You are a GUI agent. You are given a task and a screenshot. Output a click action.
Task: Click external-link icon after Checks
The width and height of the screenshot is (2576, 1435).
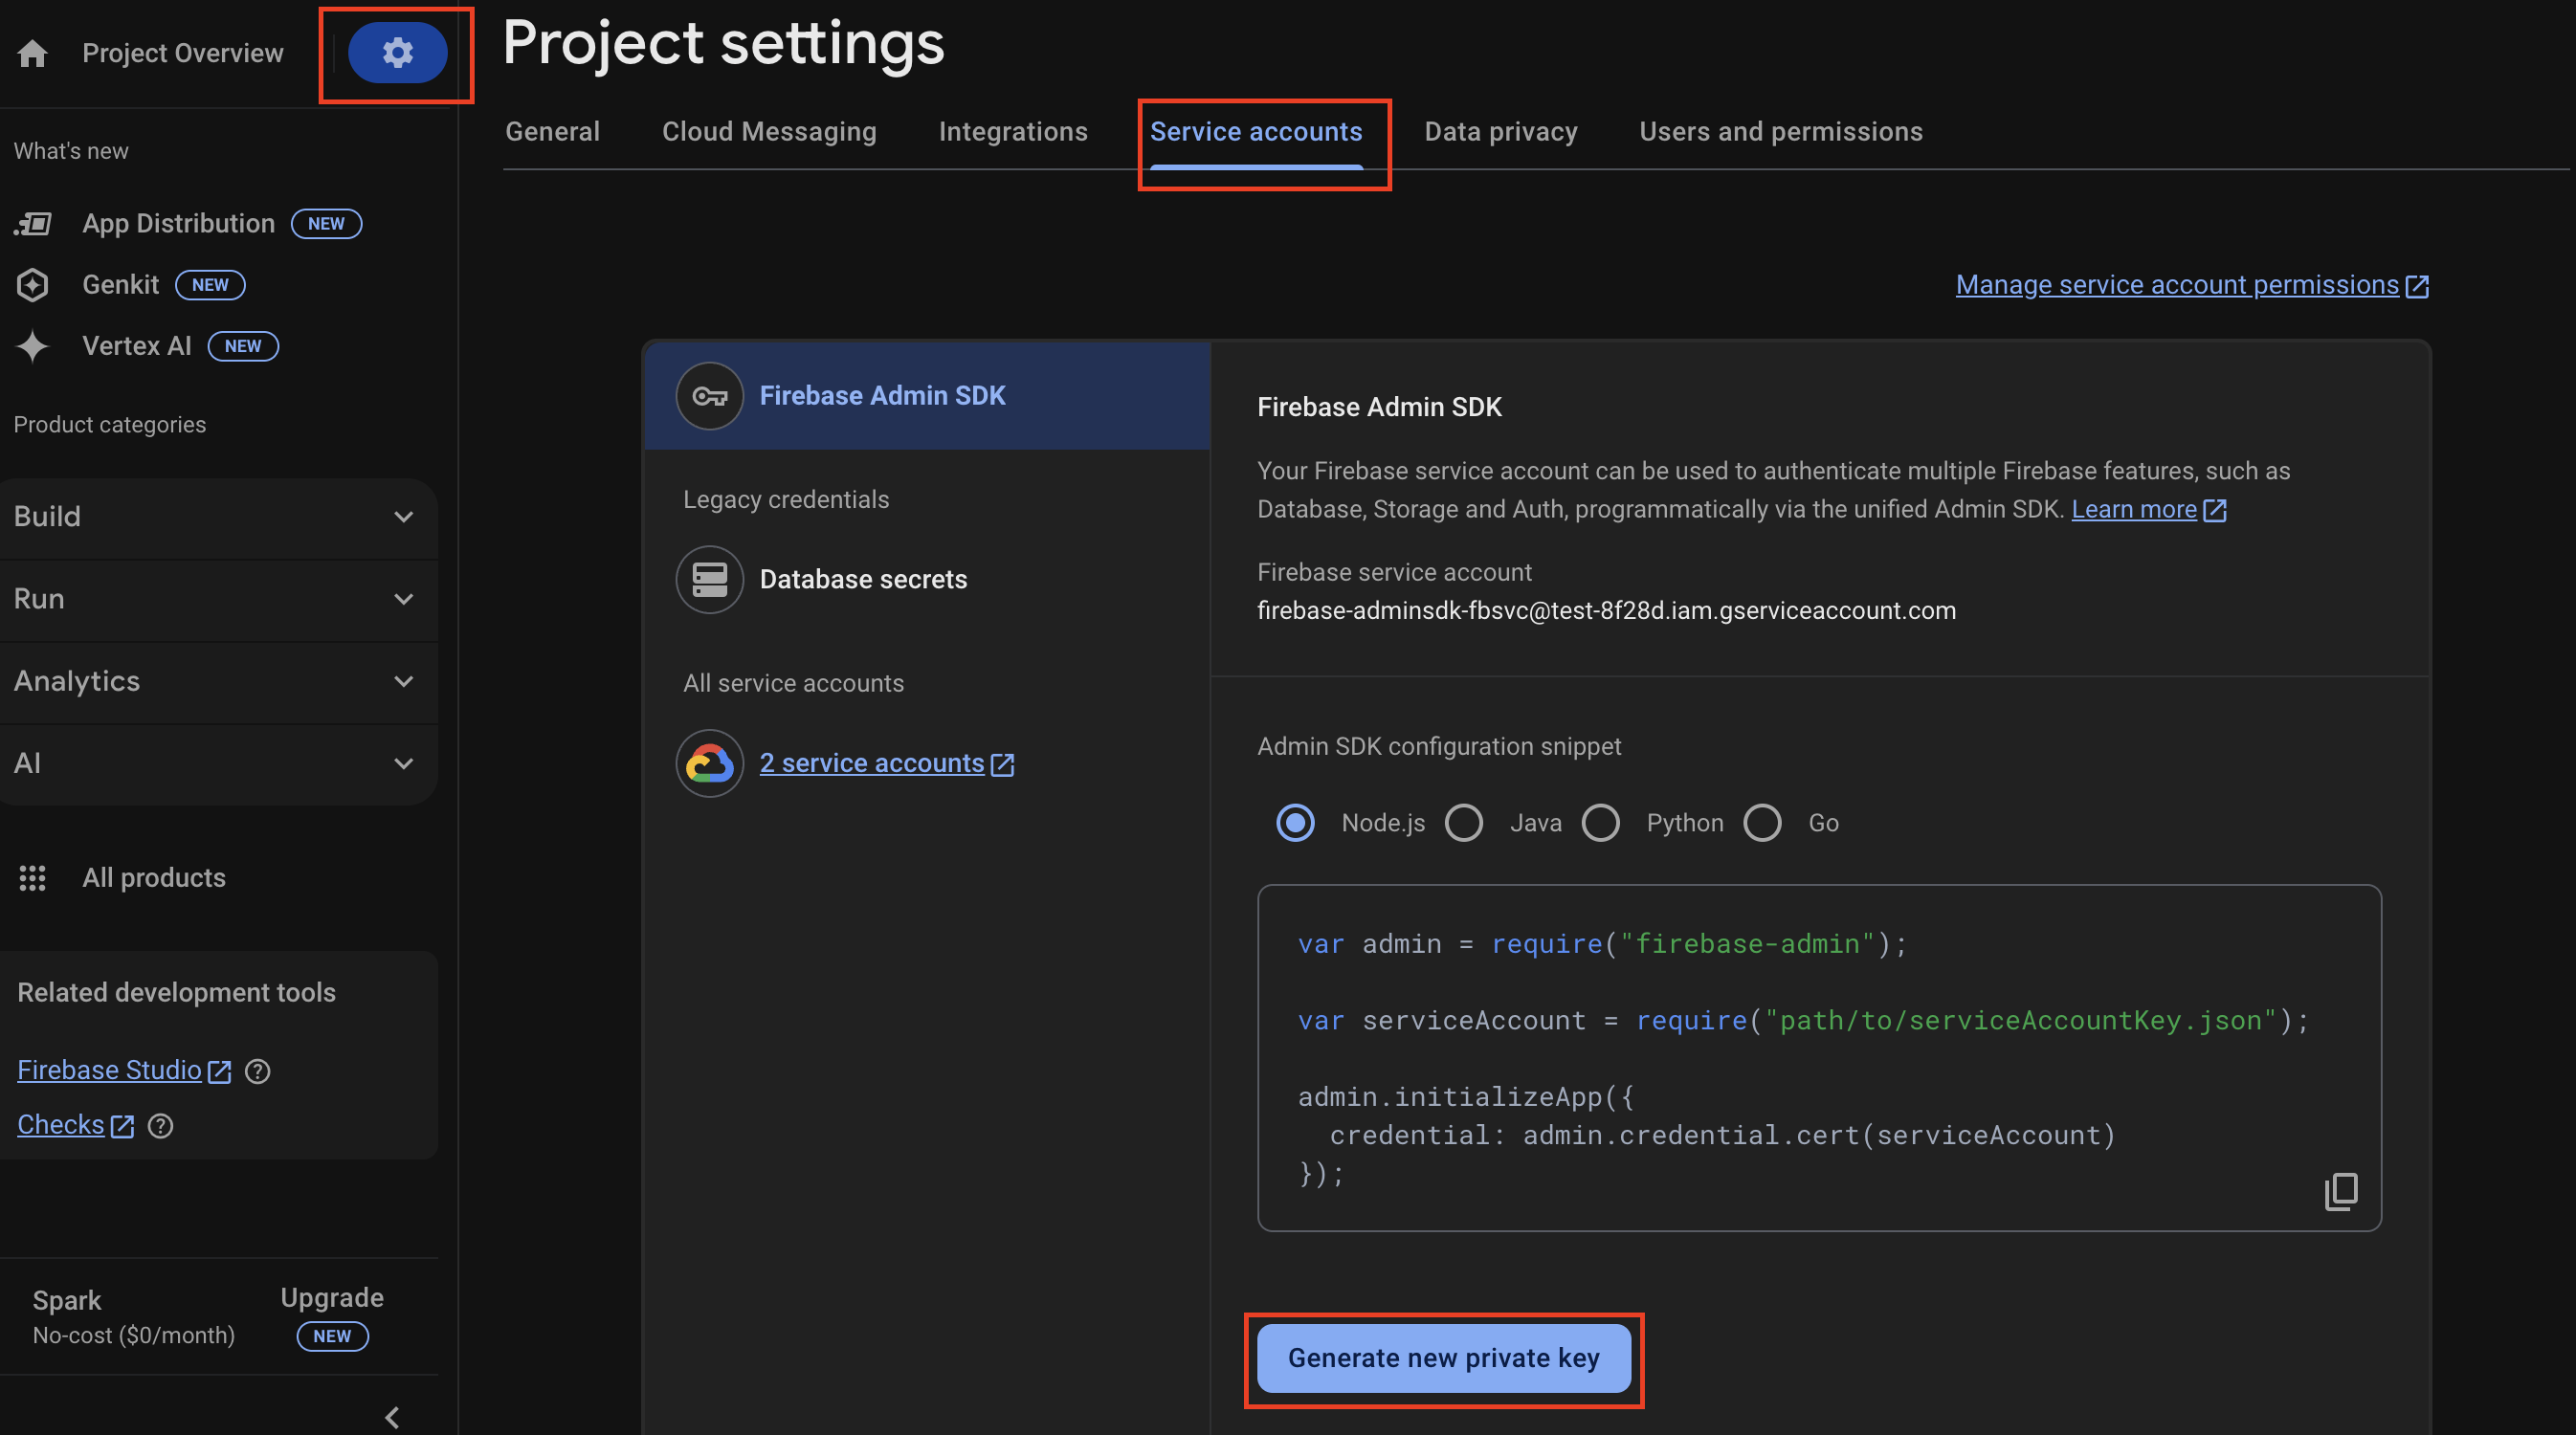[122, 1126]
